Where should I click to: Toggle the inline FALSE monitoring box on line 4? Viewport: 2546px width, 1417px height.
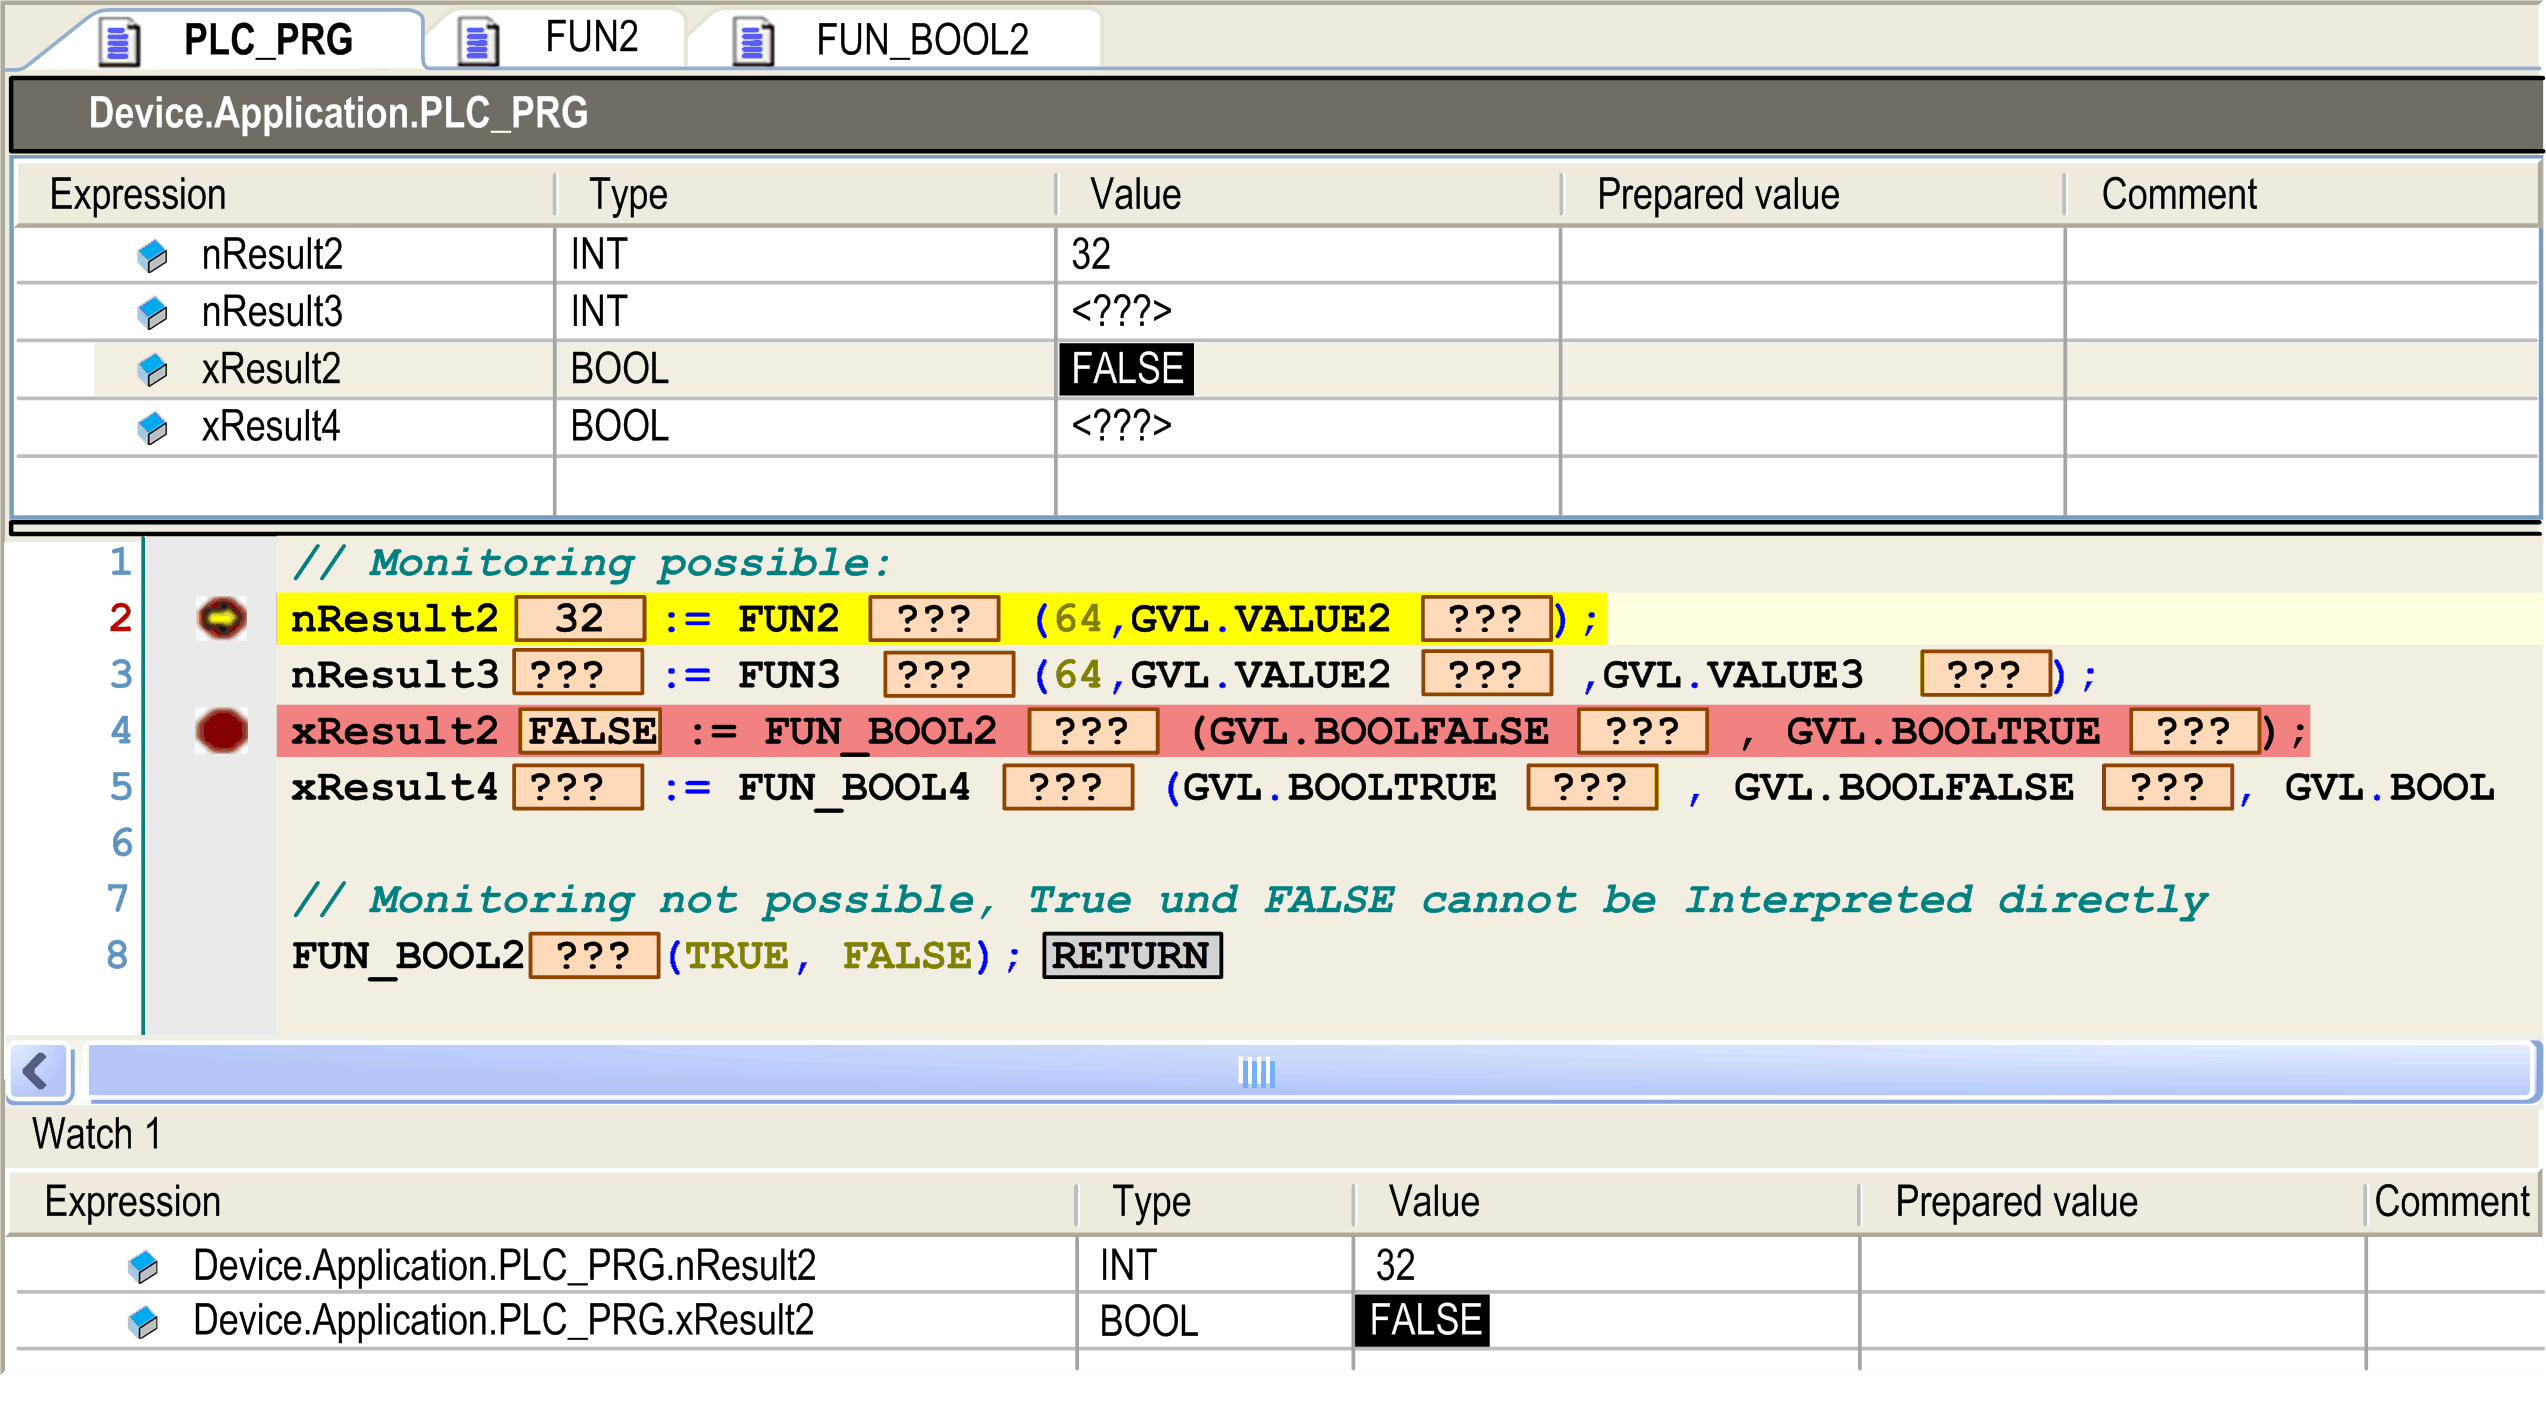(x=588, y=730)
